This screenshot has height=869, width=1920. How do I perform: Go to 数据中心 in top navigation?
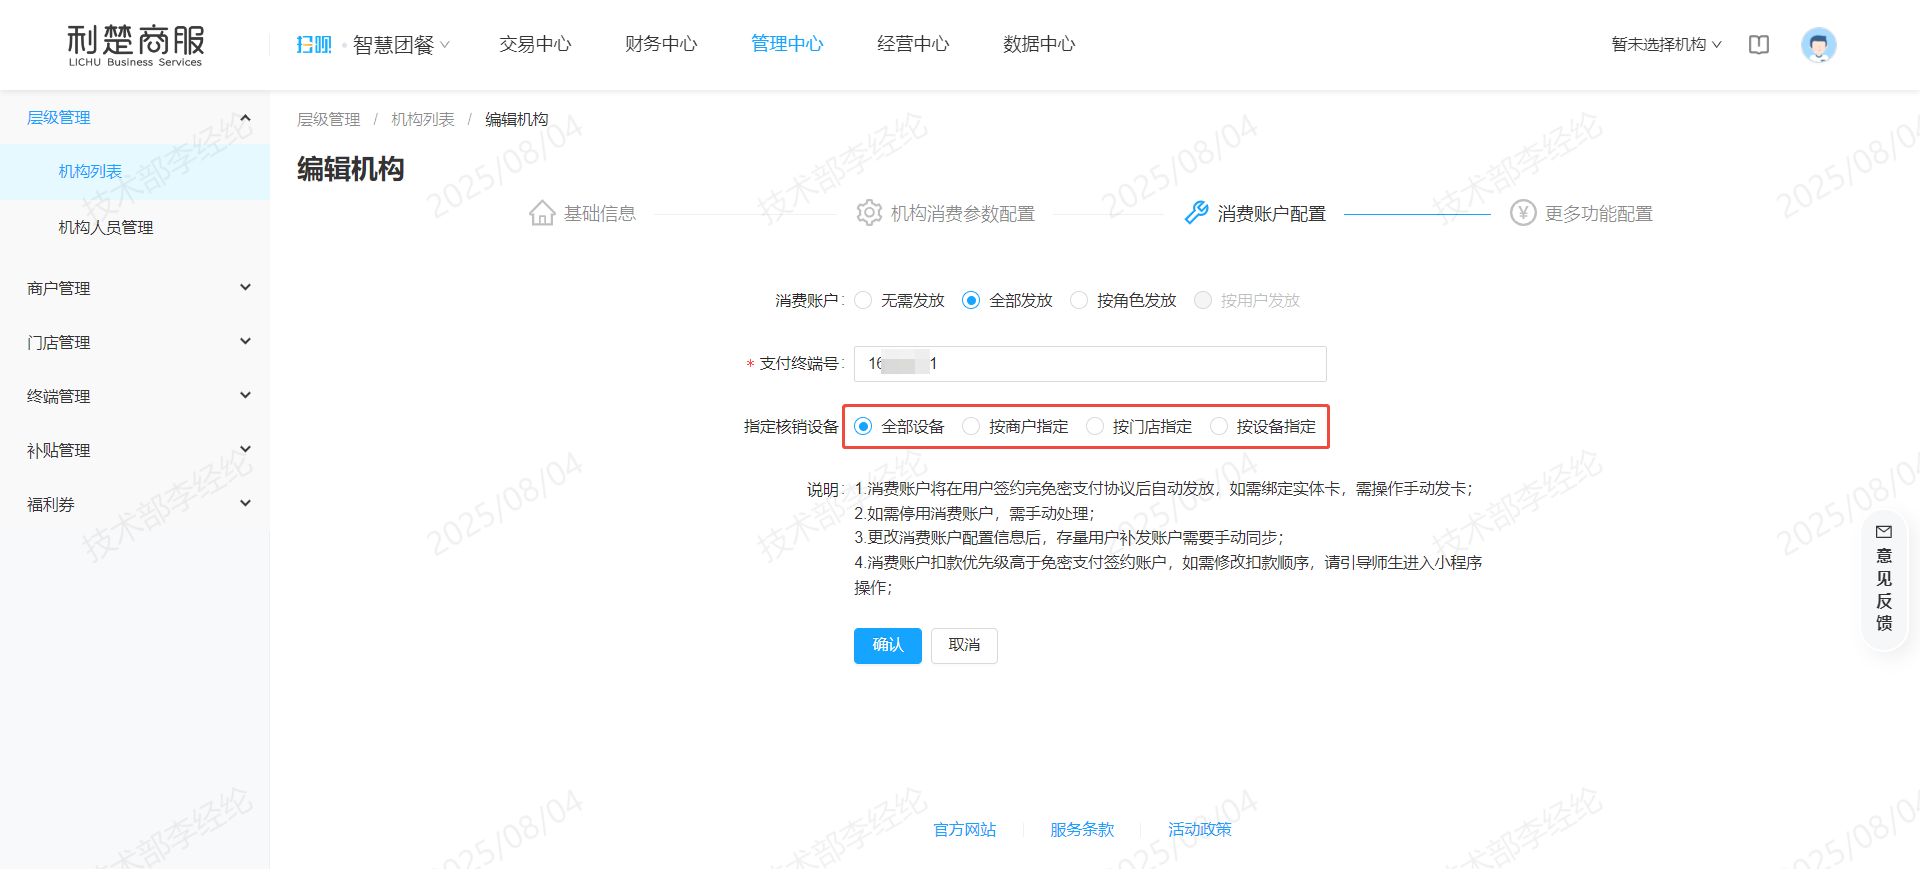(x=1039, y=44)
